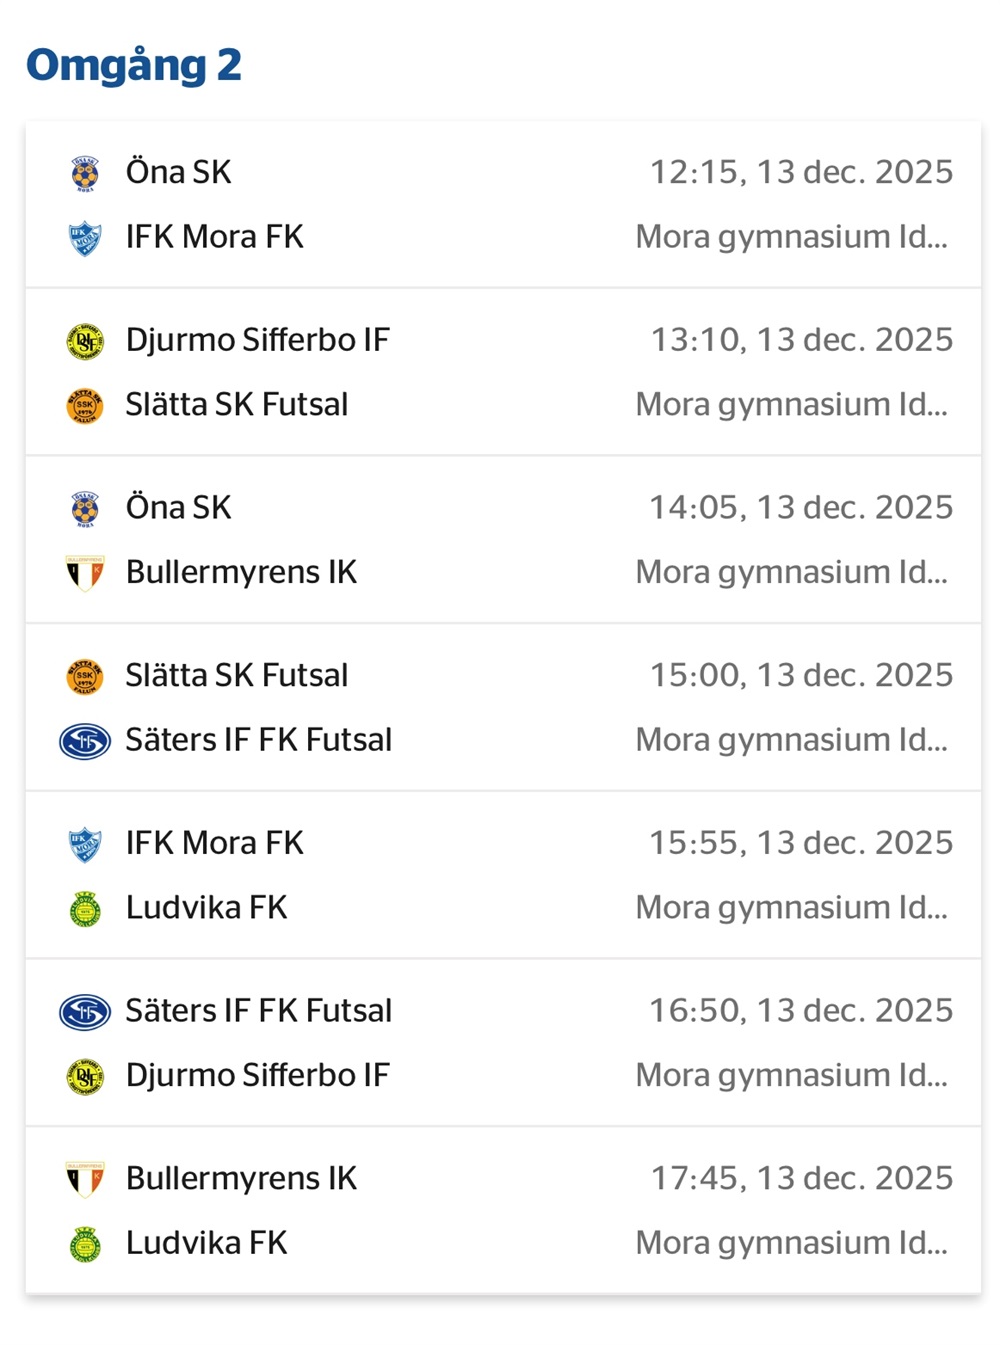Click the 15:00, 13 dec. 2025 match time
The image size is (1000, 1345).
[x=801, y=675]
